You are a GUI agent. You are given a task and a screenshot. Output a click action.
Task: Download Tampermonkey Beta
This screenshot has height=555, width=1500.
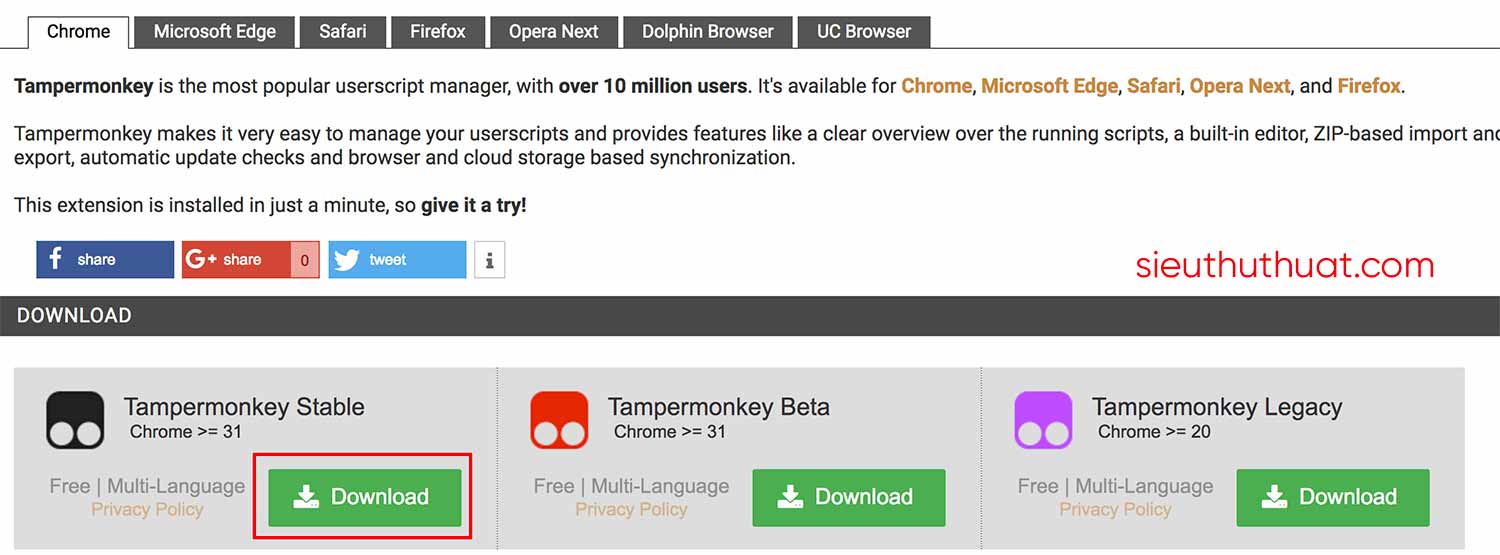(848, 497)
